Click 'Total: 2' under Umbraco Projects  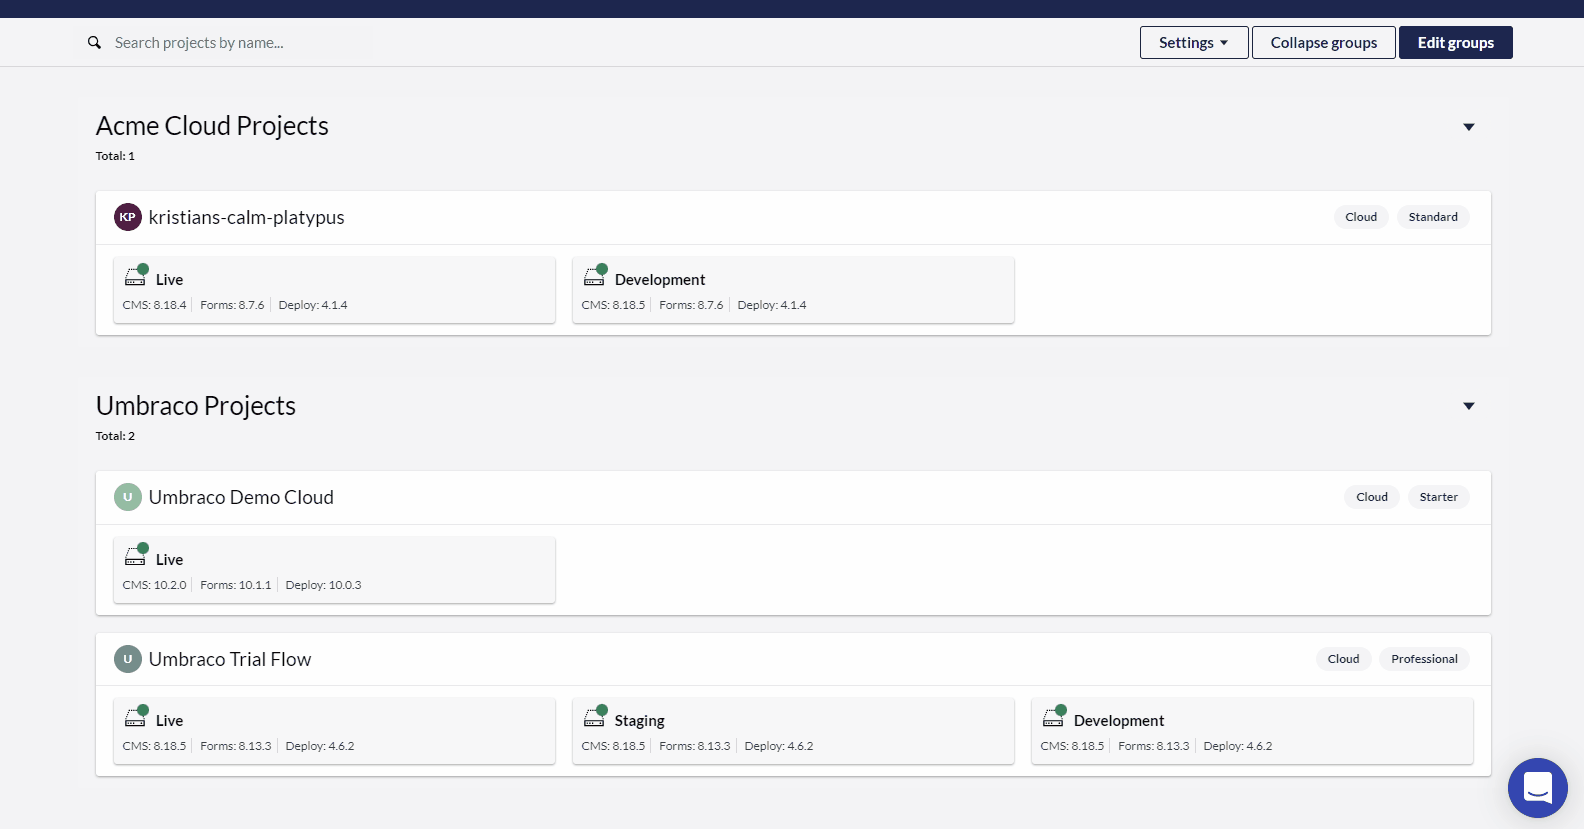(115, 436)
